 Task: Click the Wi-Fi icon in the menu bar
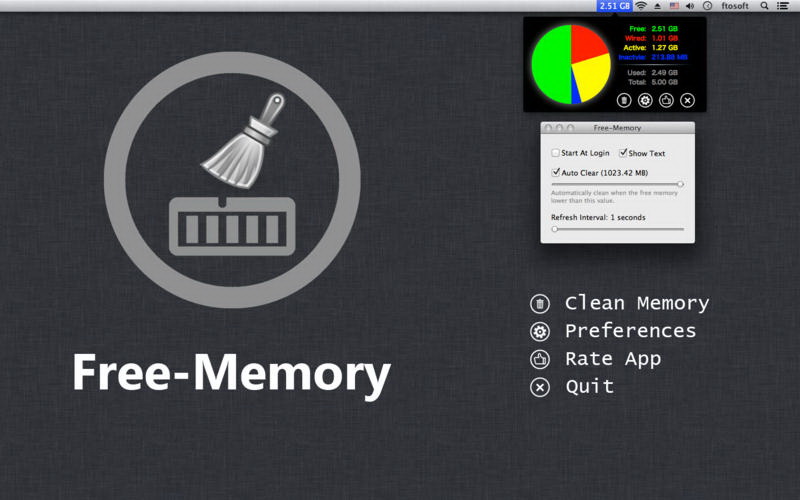(640, 6)
